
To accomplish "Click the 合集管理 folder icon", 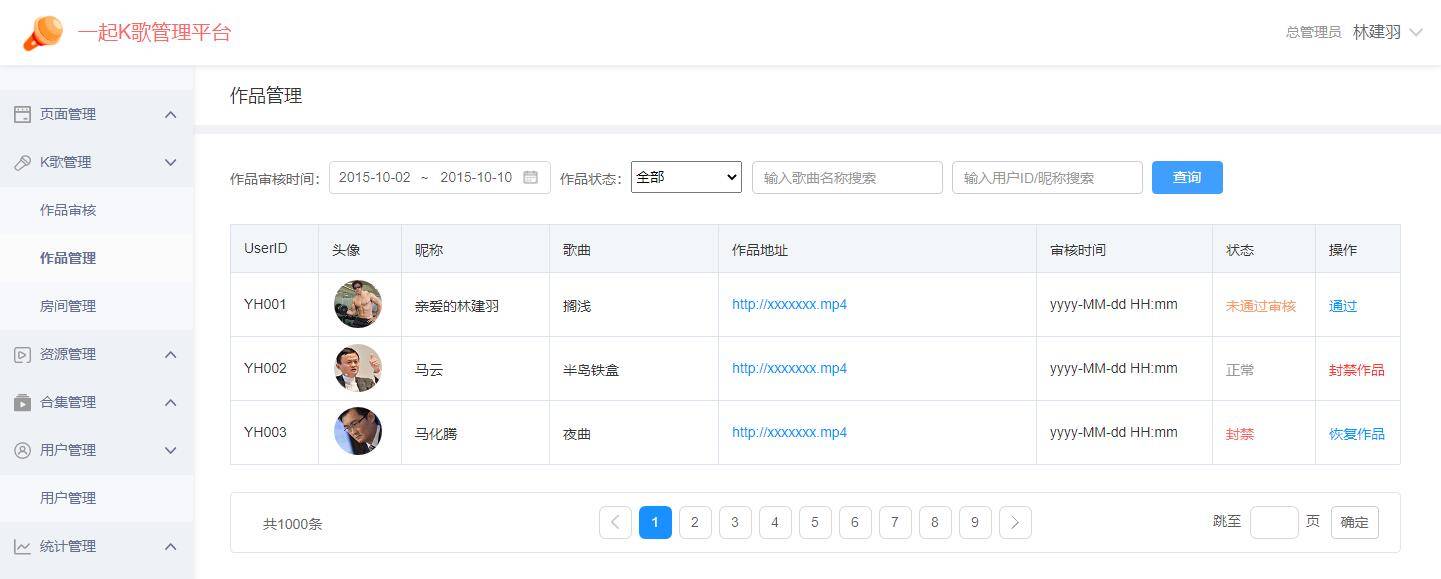I will coord(22,402).
